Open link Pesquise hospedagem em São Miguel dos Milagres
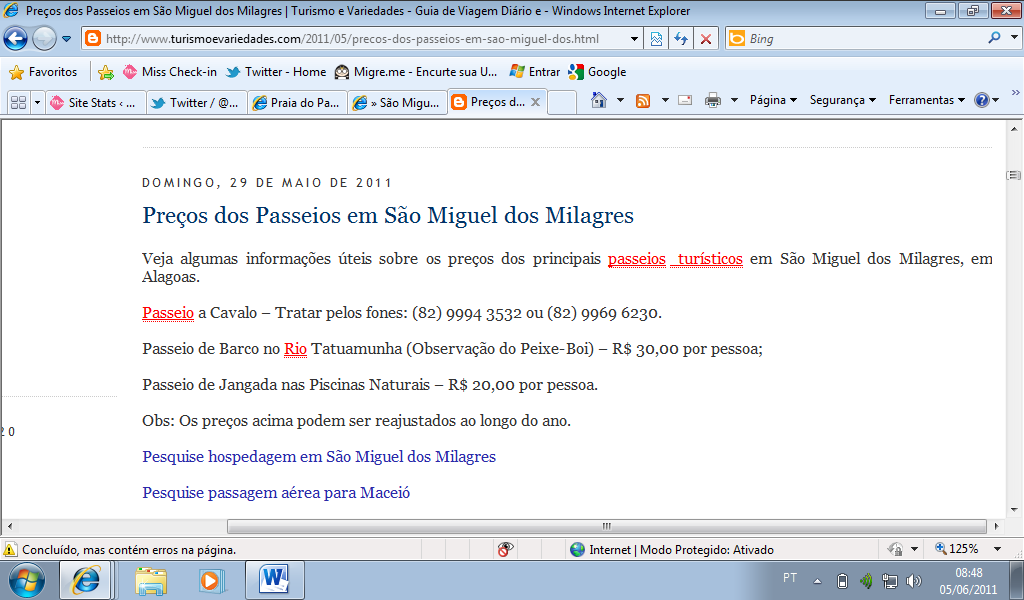The image size is (1024, 600). (x=319, y=457)
